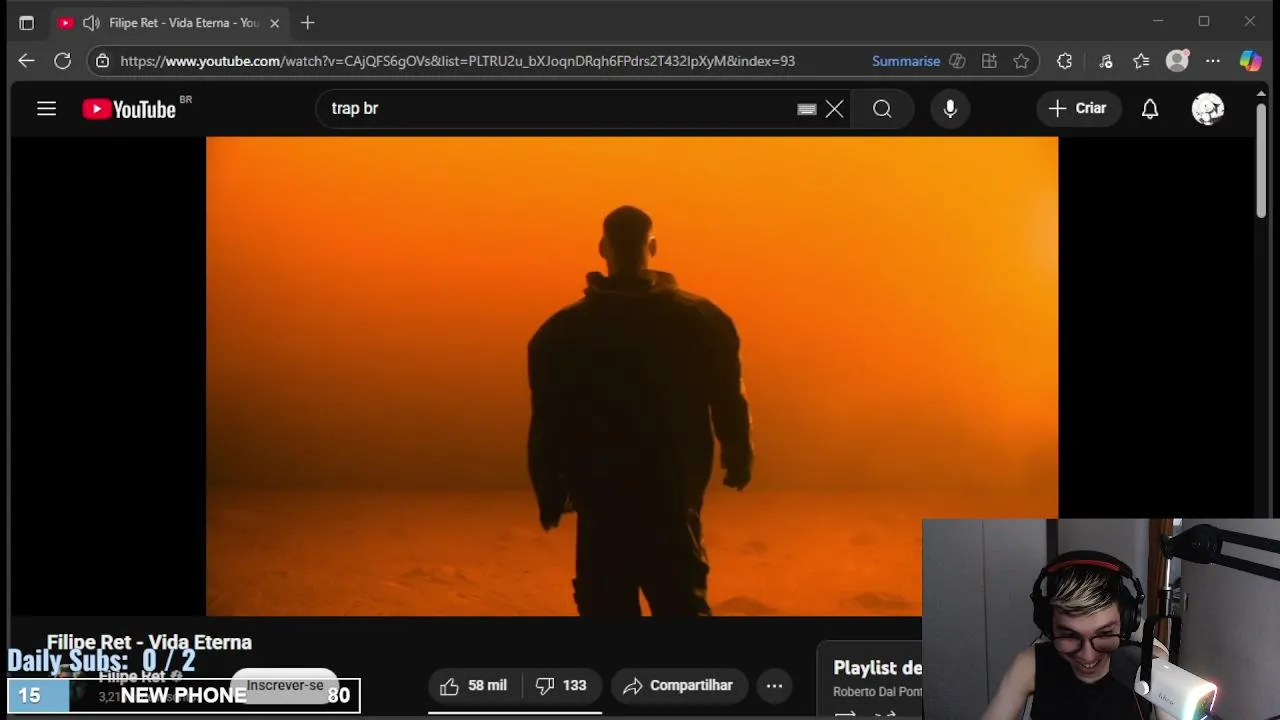
Task: Add this page to favorites star
Action: click(1021, 61)
